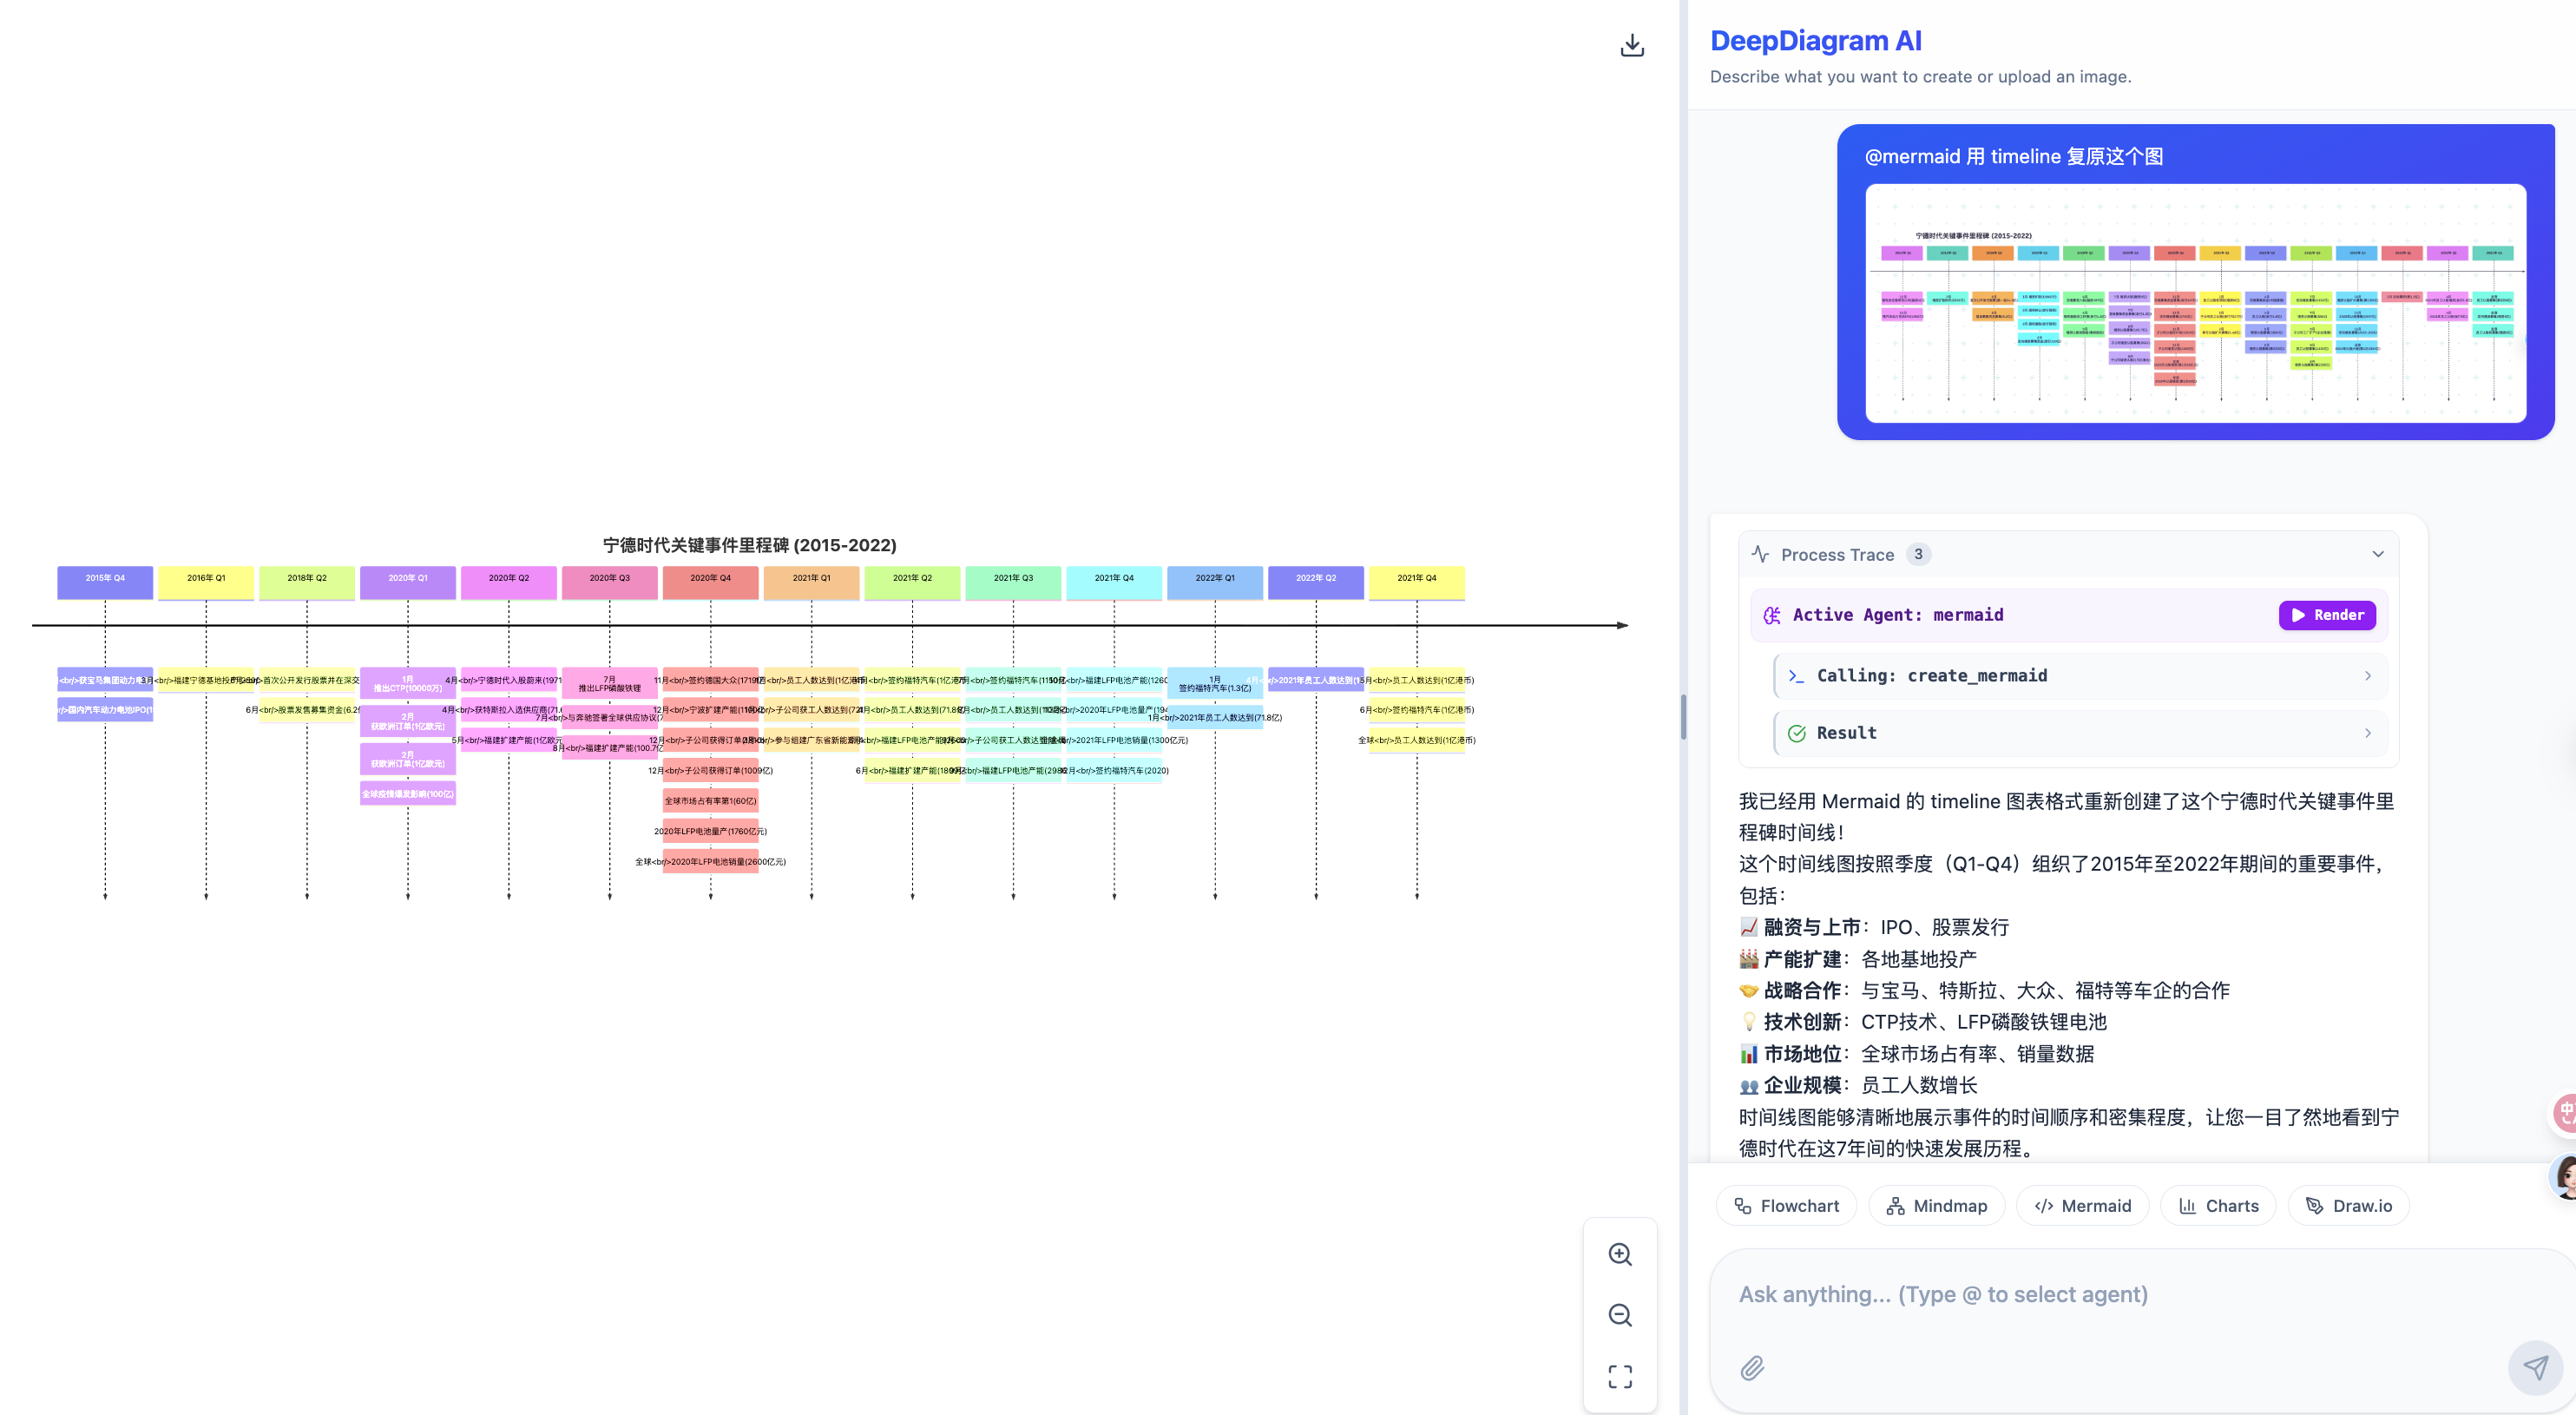Click the send message arrow icon
The height and width of the screenshot is (1415, 2576).
coord(2535,1367)
